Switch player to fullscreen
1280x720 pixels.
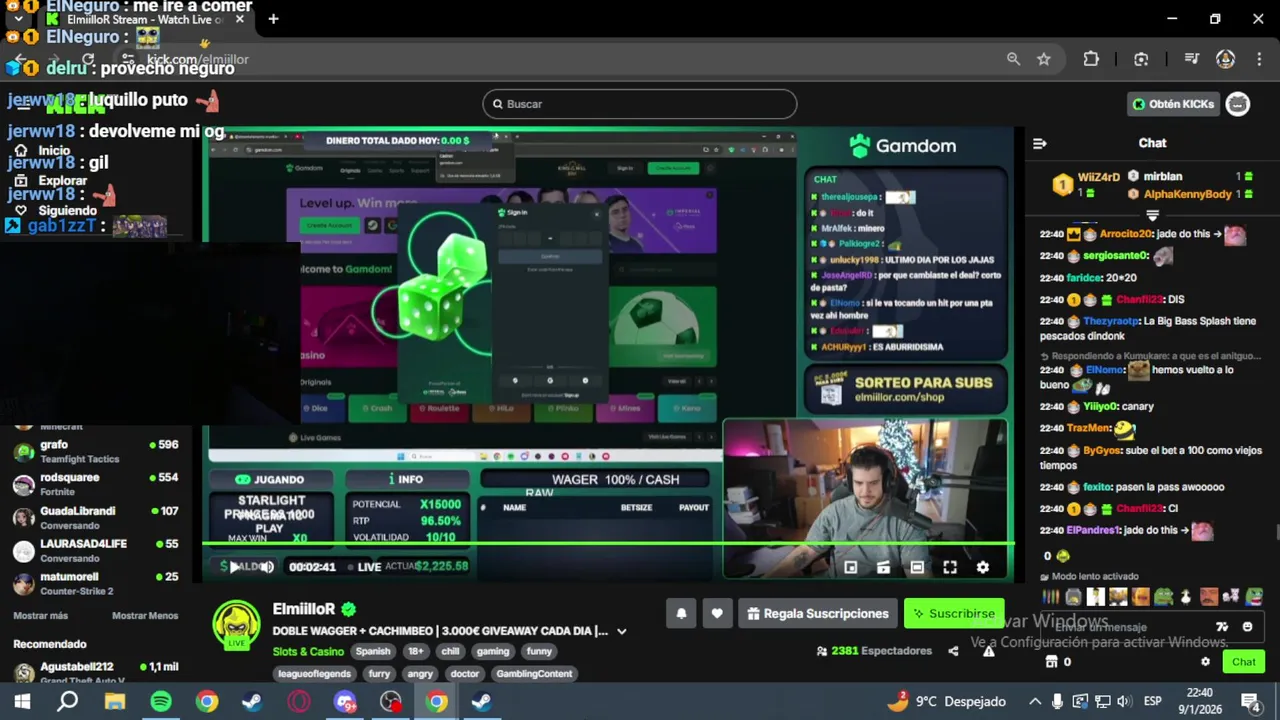[x=950, y=567]
